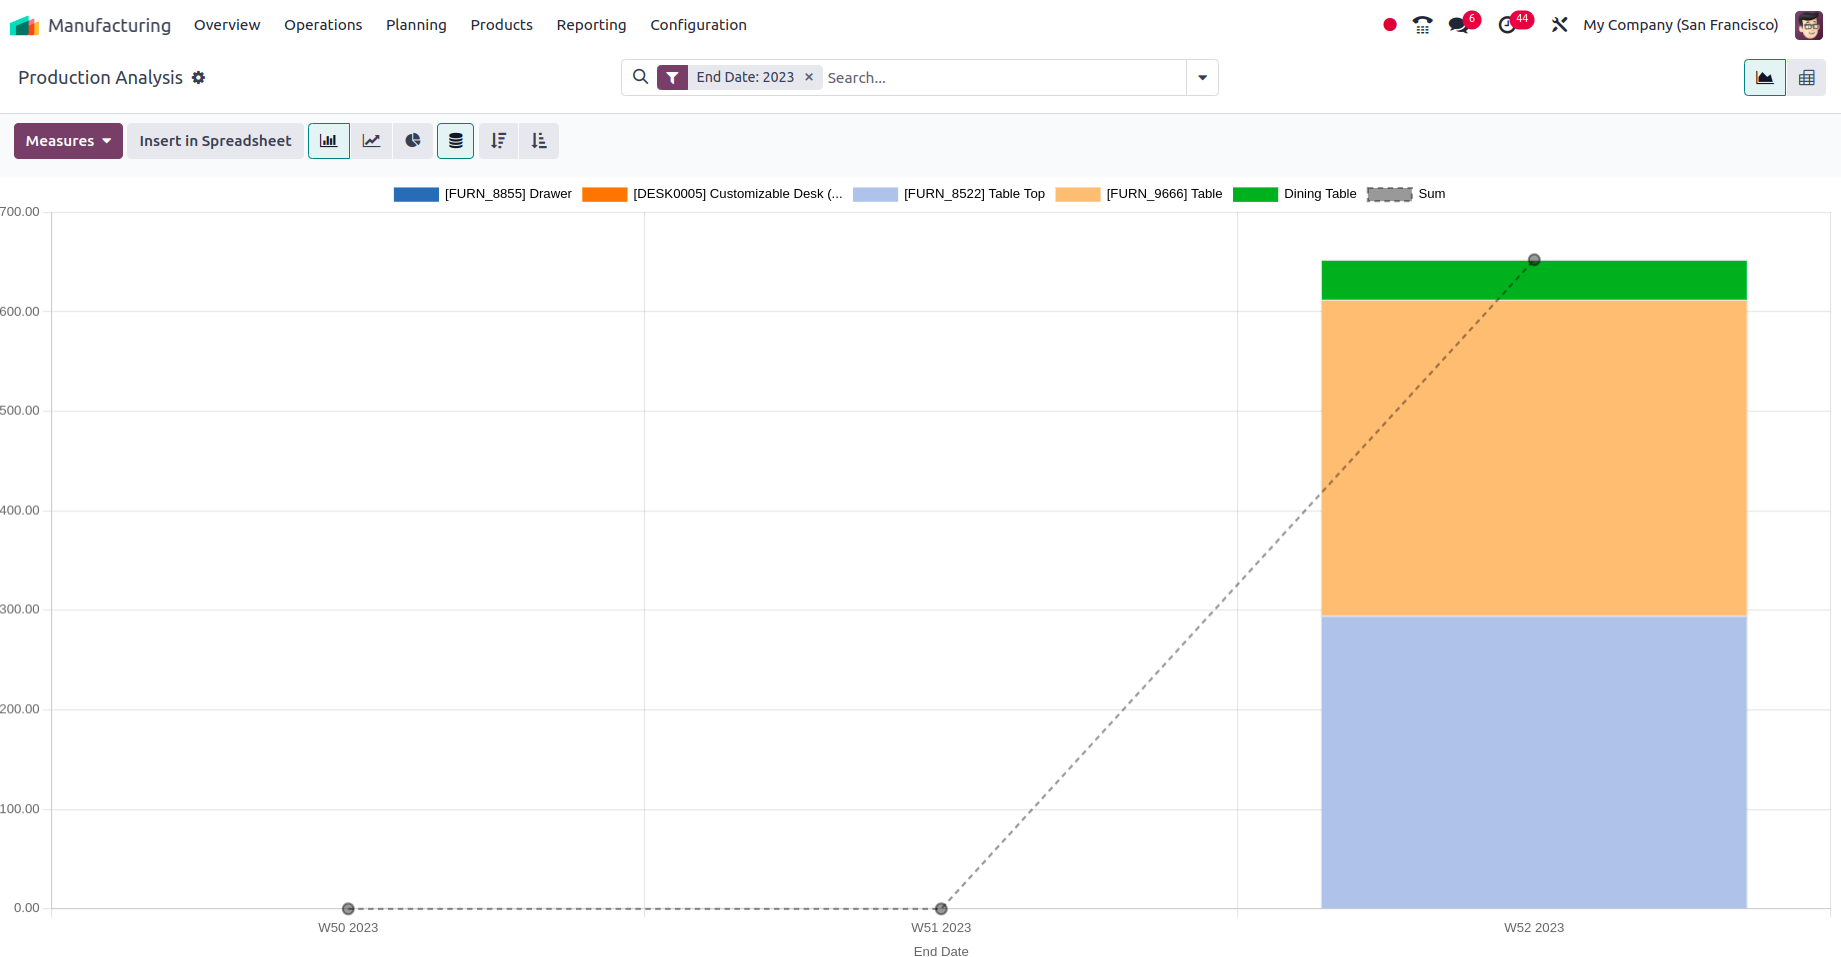Open activities clock icon with 44 badge
Screen dimensions: 1841x957
coord(1507,25)
